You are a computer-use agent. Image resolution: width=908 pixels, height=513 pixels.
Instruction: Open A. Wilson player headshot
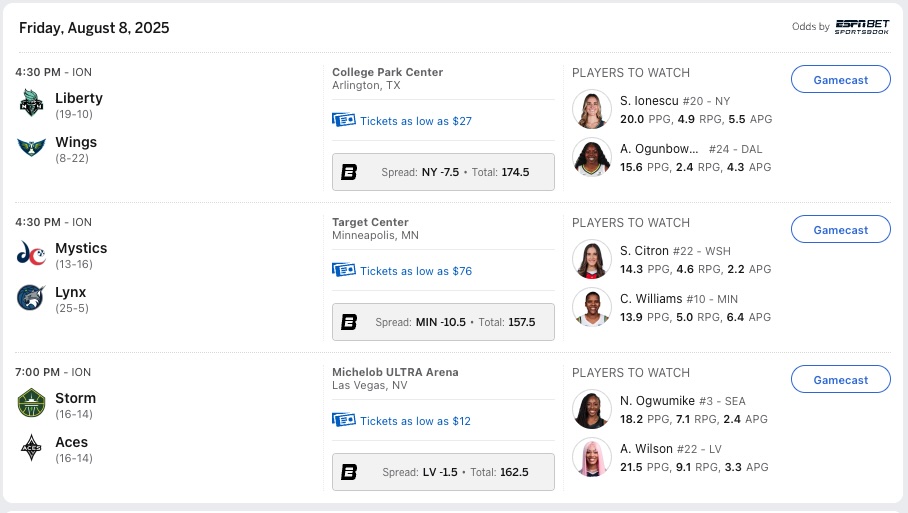[x=592, y=457]
